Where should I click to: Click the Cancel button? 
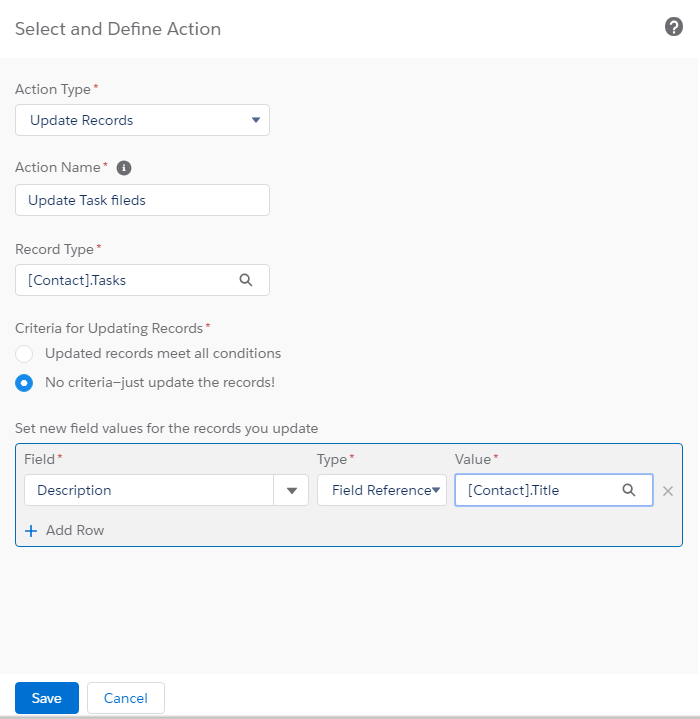pyautogui.click(x=126, y=698)
